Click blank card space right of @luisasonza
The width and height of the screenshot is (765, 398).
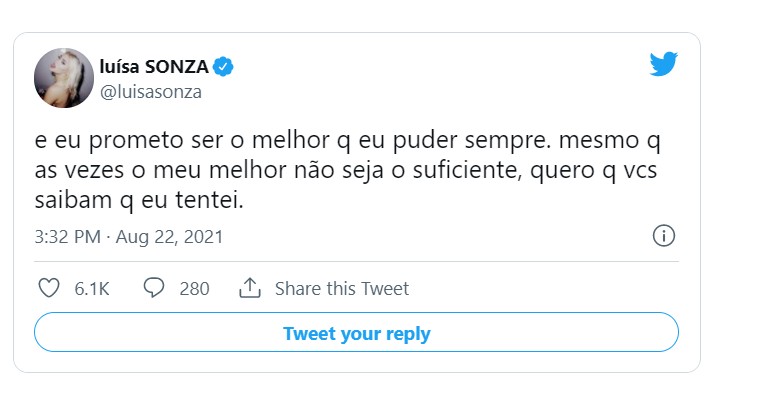pos(415,92)
